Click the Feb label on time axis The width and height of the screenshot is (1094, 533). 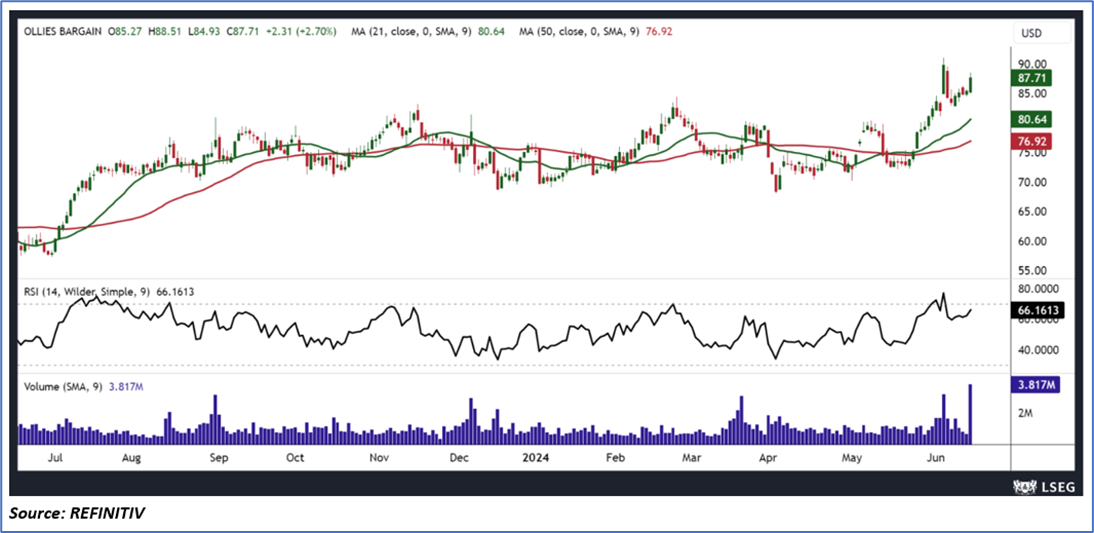point(615,458)
